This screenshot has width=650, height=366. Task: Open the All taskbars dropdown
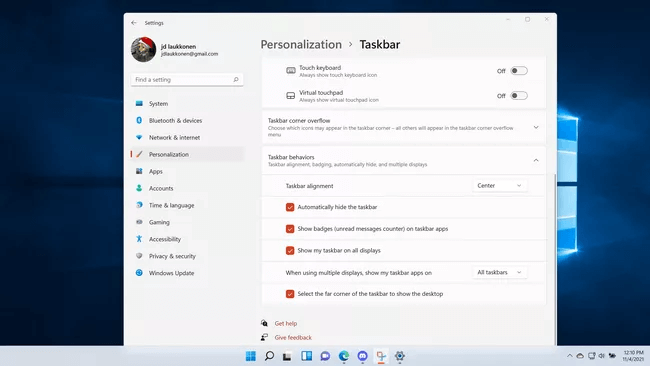[500, 272]
